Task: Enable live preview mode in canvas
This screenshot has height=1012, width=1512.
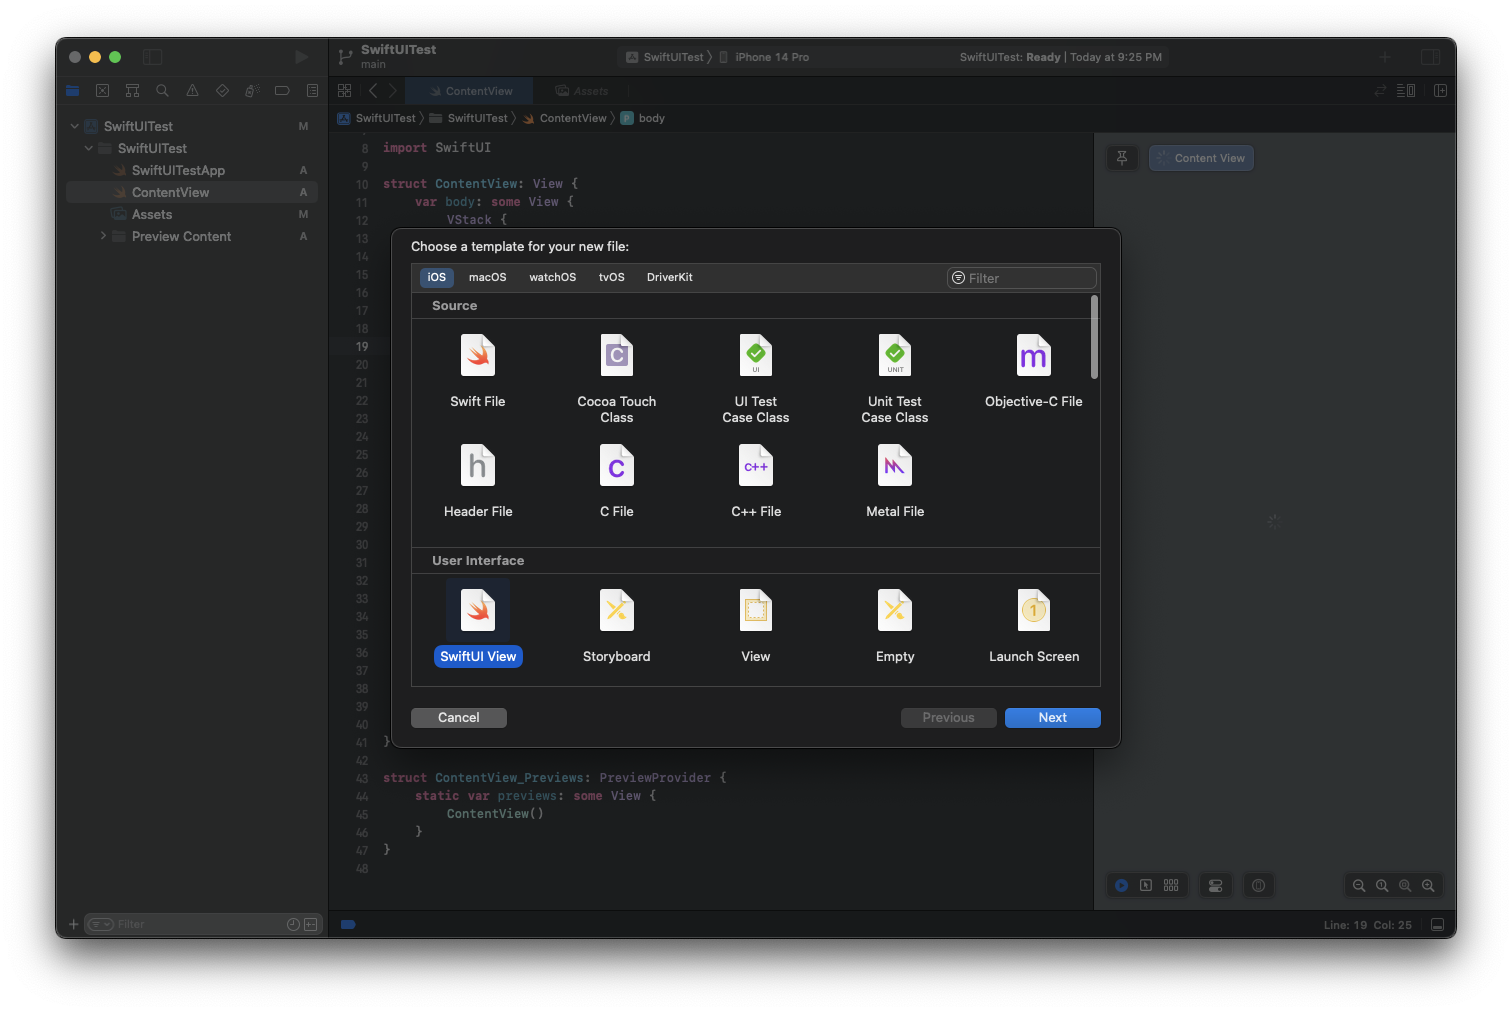Action: 1122,885
